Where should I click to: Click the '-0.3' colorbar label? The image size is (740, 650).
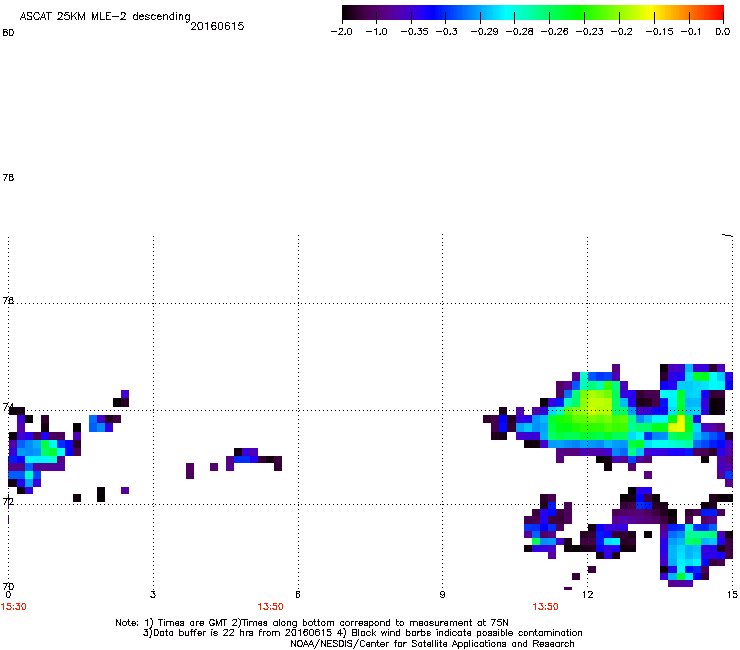click(446, 32)
